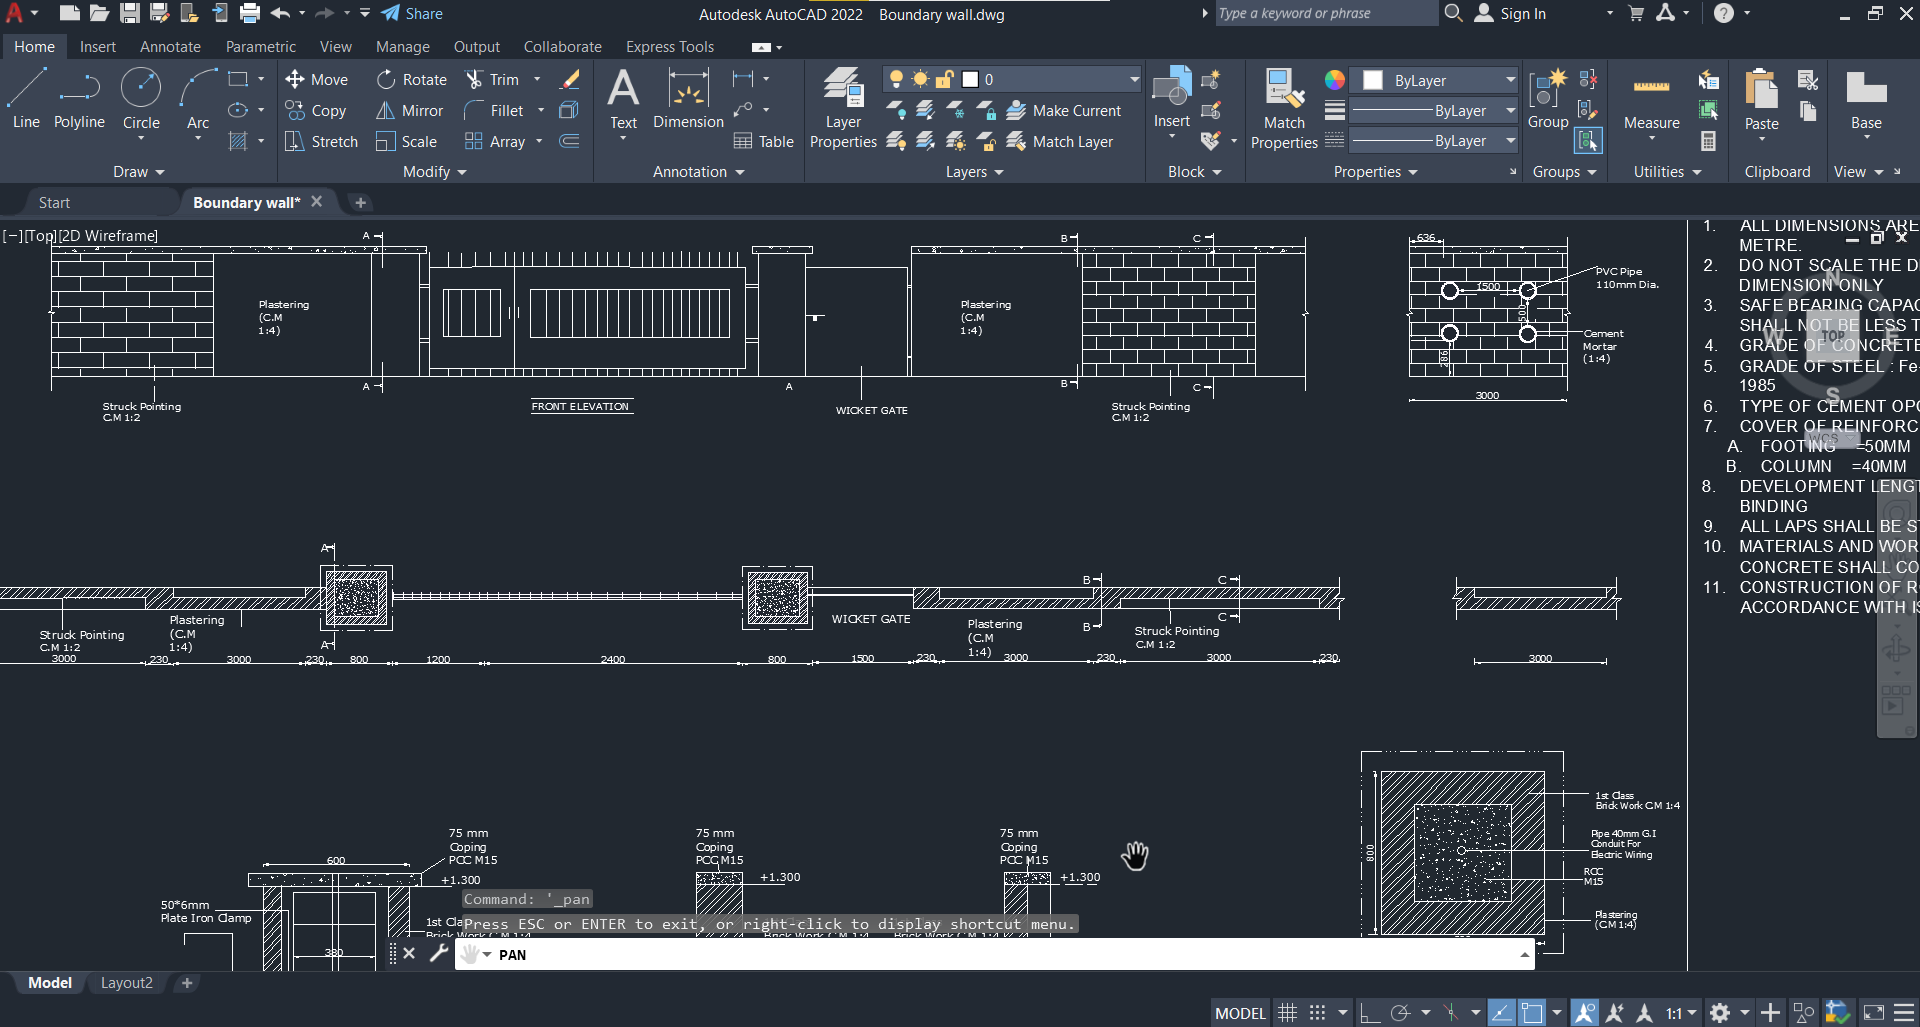Open the annotation scale 1:1 dropdown
Image resolution: width=1920 pixels, height=1027 pixels.
[1681, 1013]
